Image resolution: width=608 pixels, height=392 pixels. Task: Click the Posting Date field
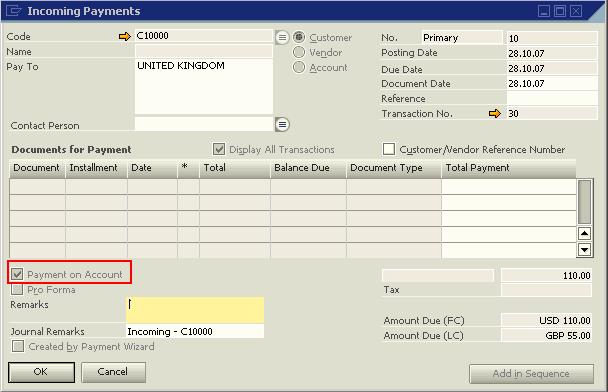point(552,53)
